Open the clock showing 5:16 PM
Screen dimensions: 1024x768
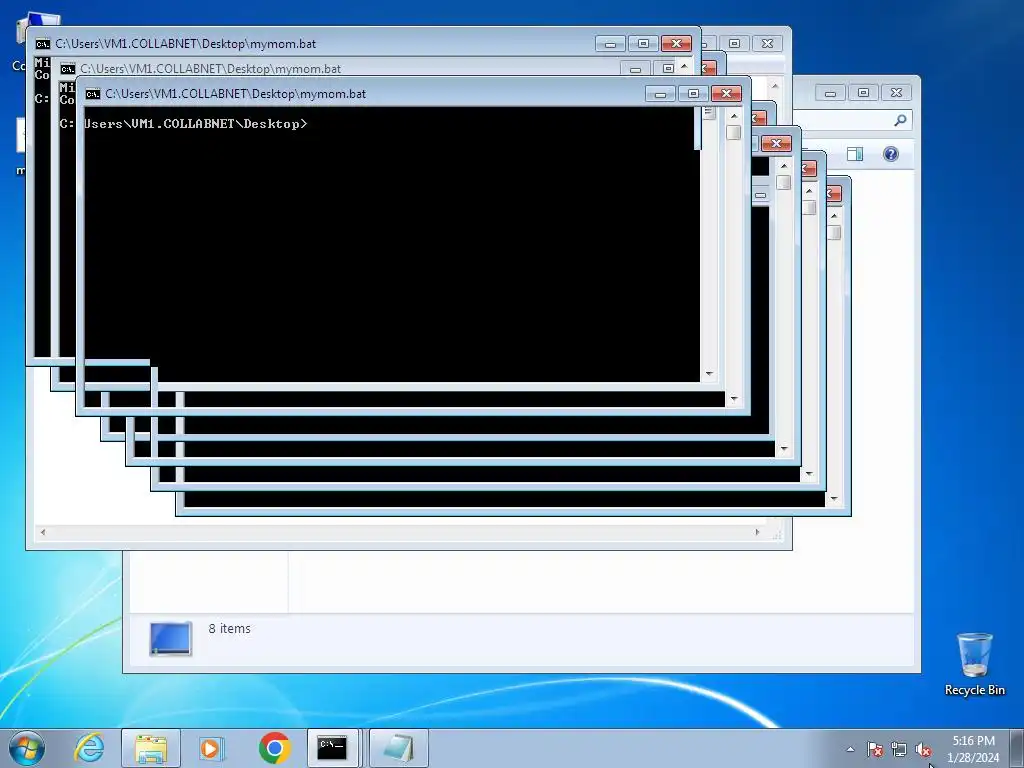973,748
